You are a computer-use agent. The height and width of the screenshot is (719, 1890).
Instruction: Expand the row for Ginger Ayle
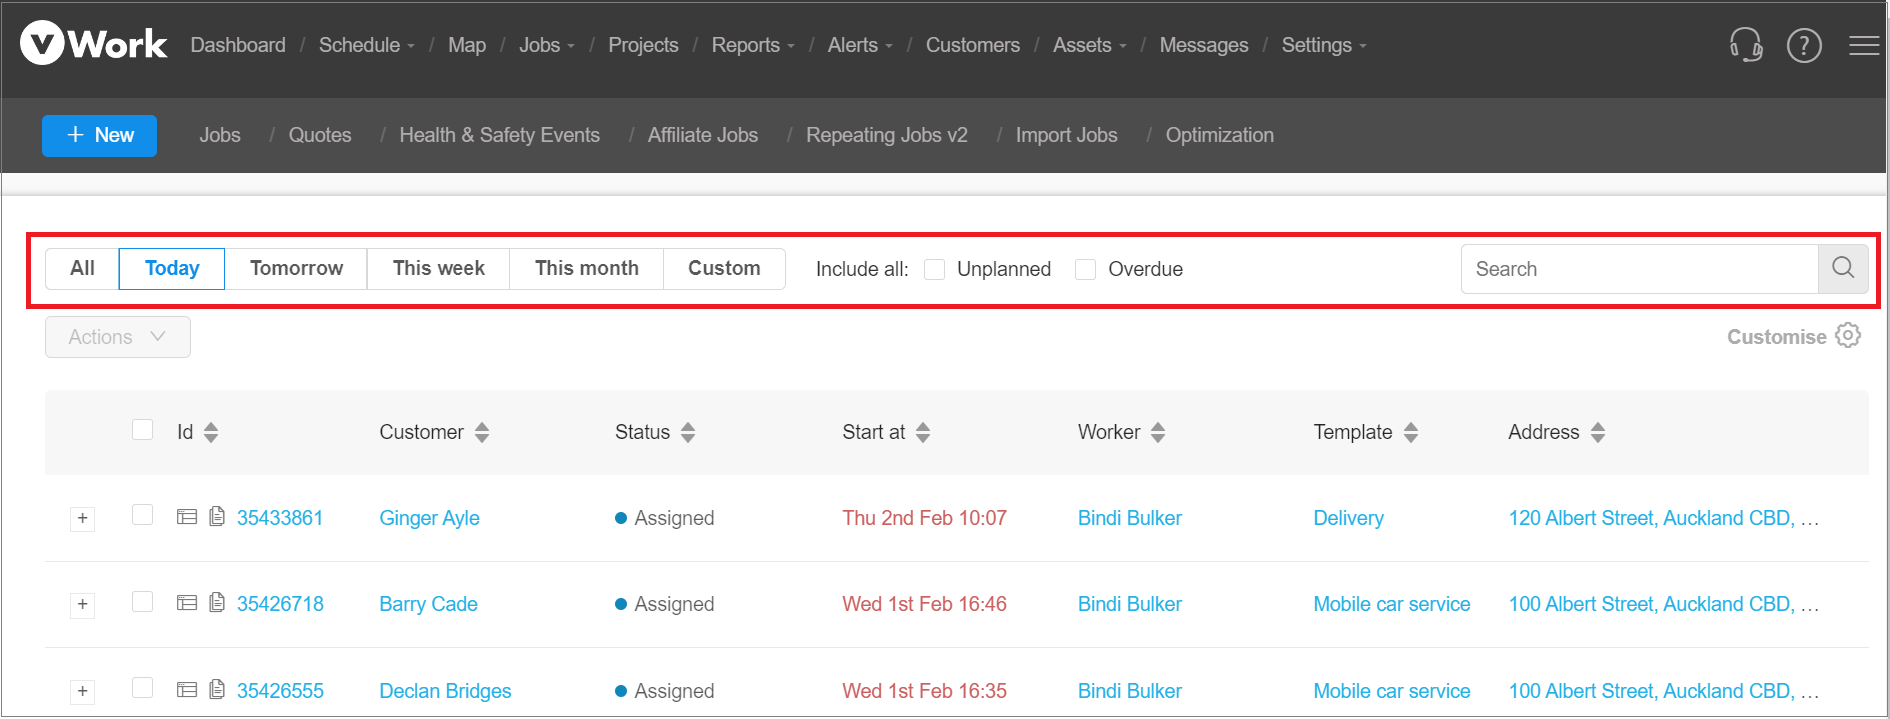click(83, 519)
